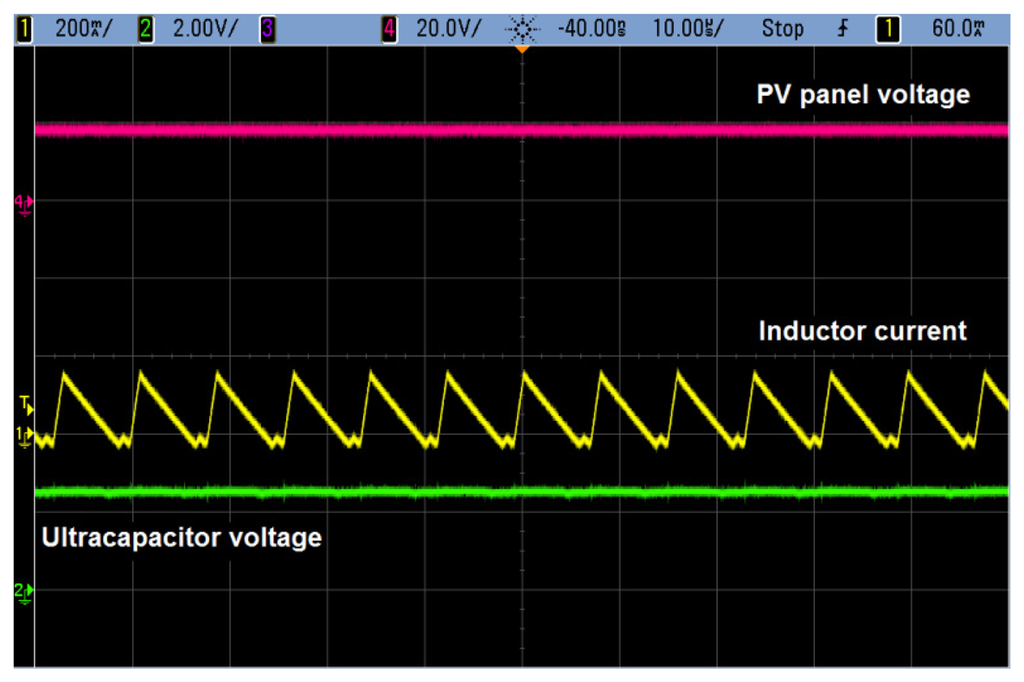
Task: Click channel 1 ground level marker
Action: coord(23,435)
